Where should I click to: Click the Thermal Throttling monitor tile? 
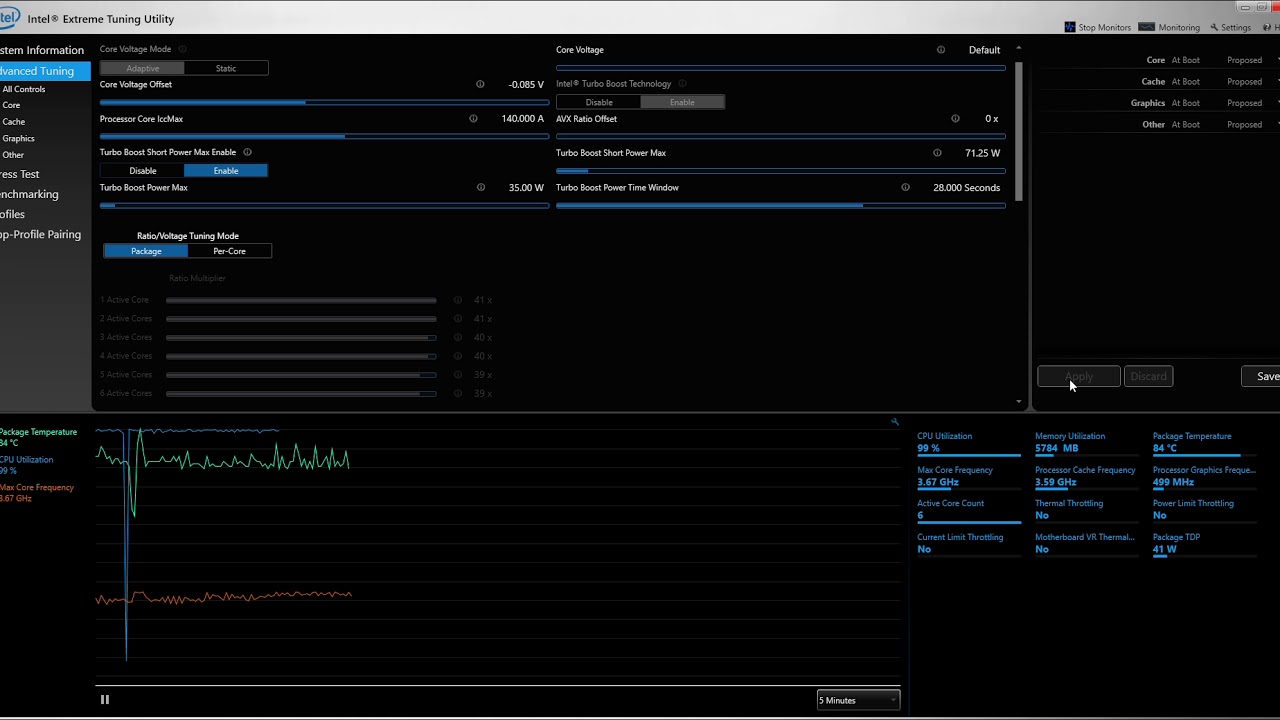point(1087,510)
